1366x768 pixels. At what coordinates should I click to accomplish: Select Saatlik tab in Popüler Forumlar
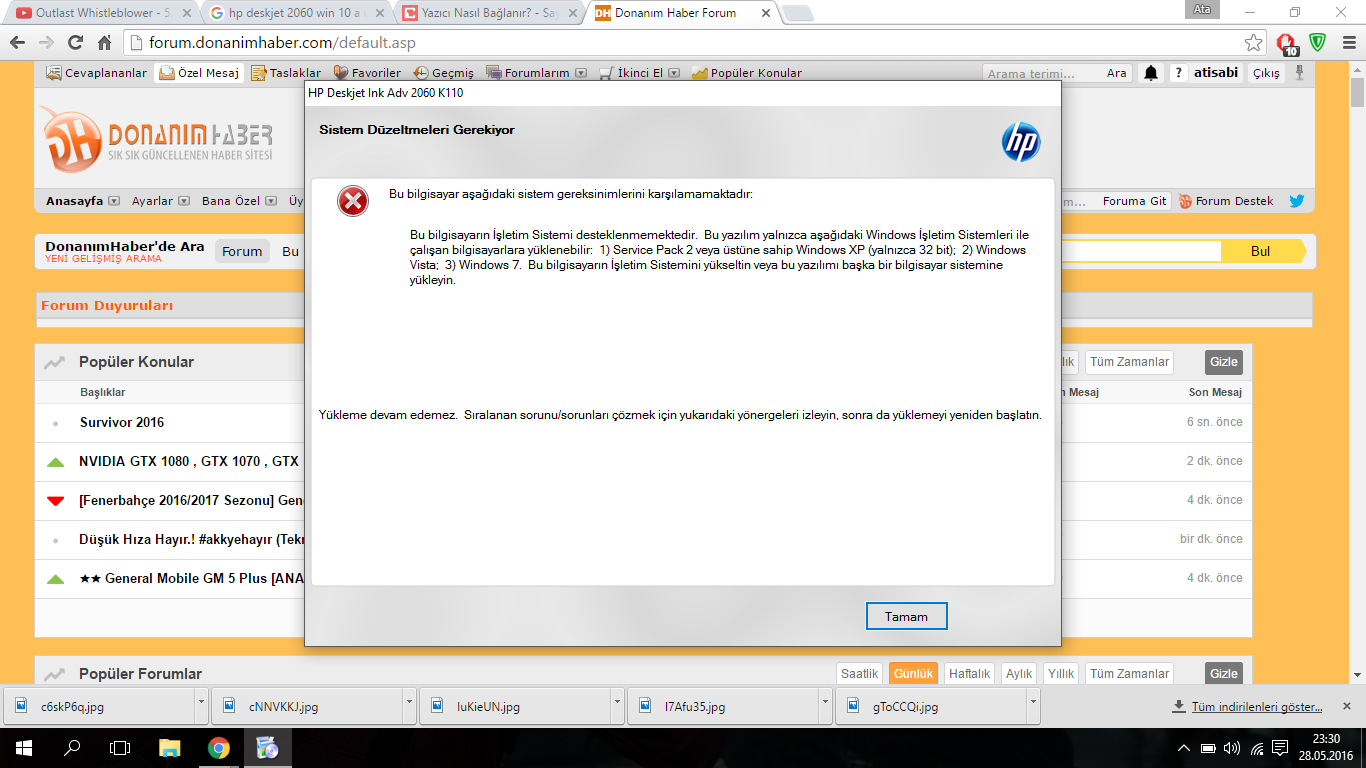click(x=859, y=674)
